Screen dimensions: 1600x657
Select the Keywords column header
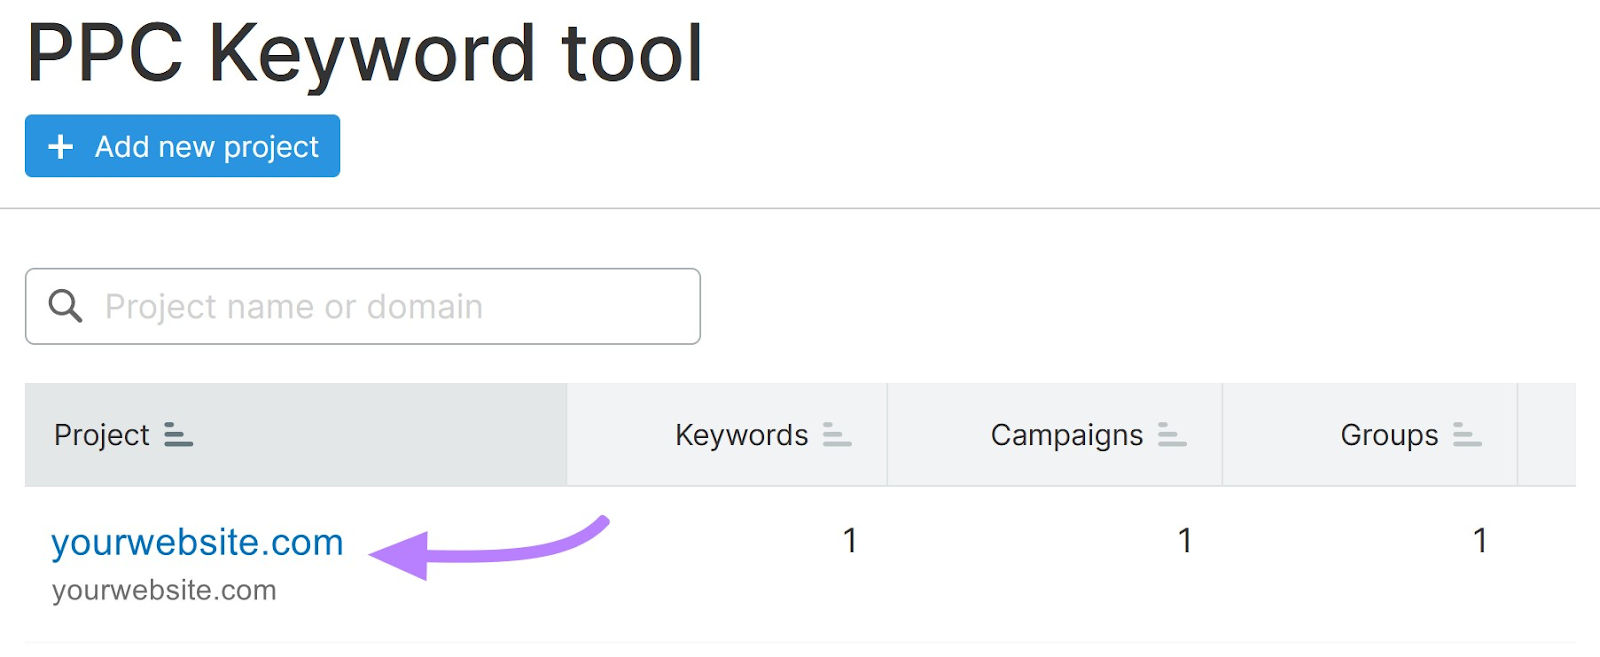coord(740,435)
